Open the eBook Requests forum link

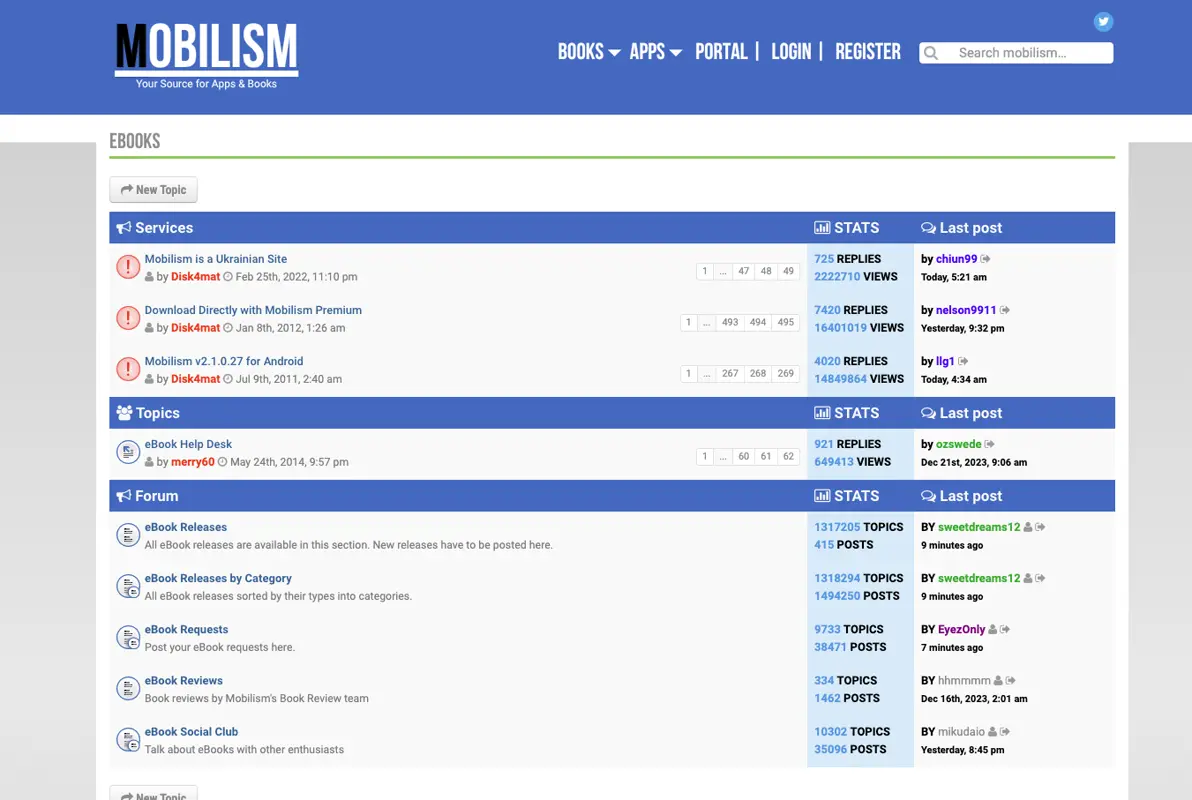tap(186, 629)
